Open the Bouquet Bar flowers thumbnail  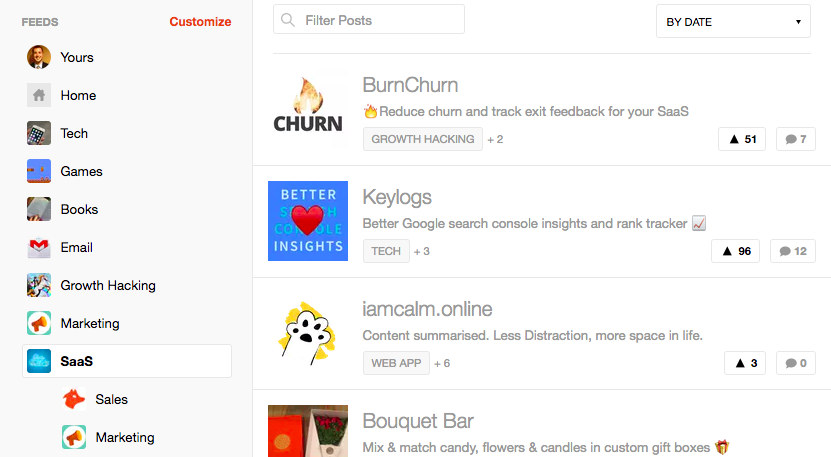[x=308, y=431]
